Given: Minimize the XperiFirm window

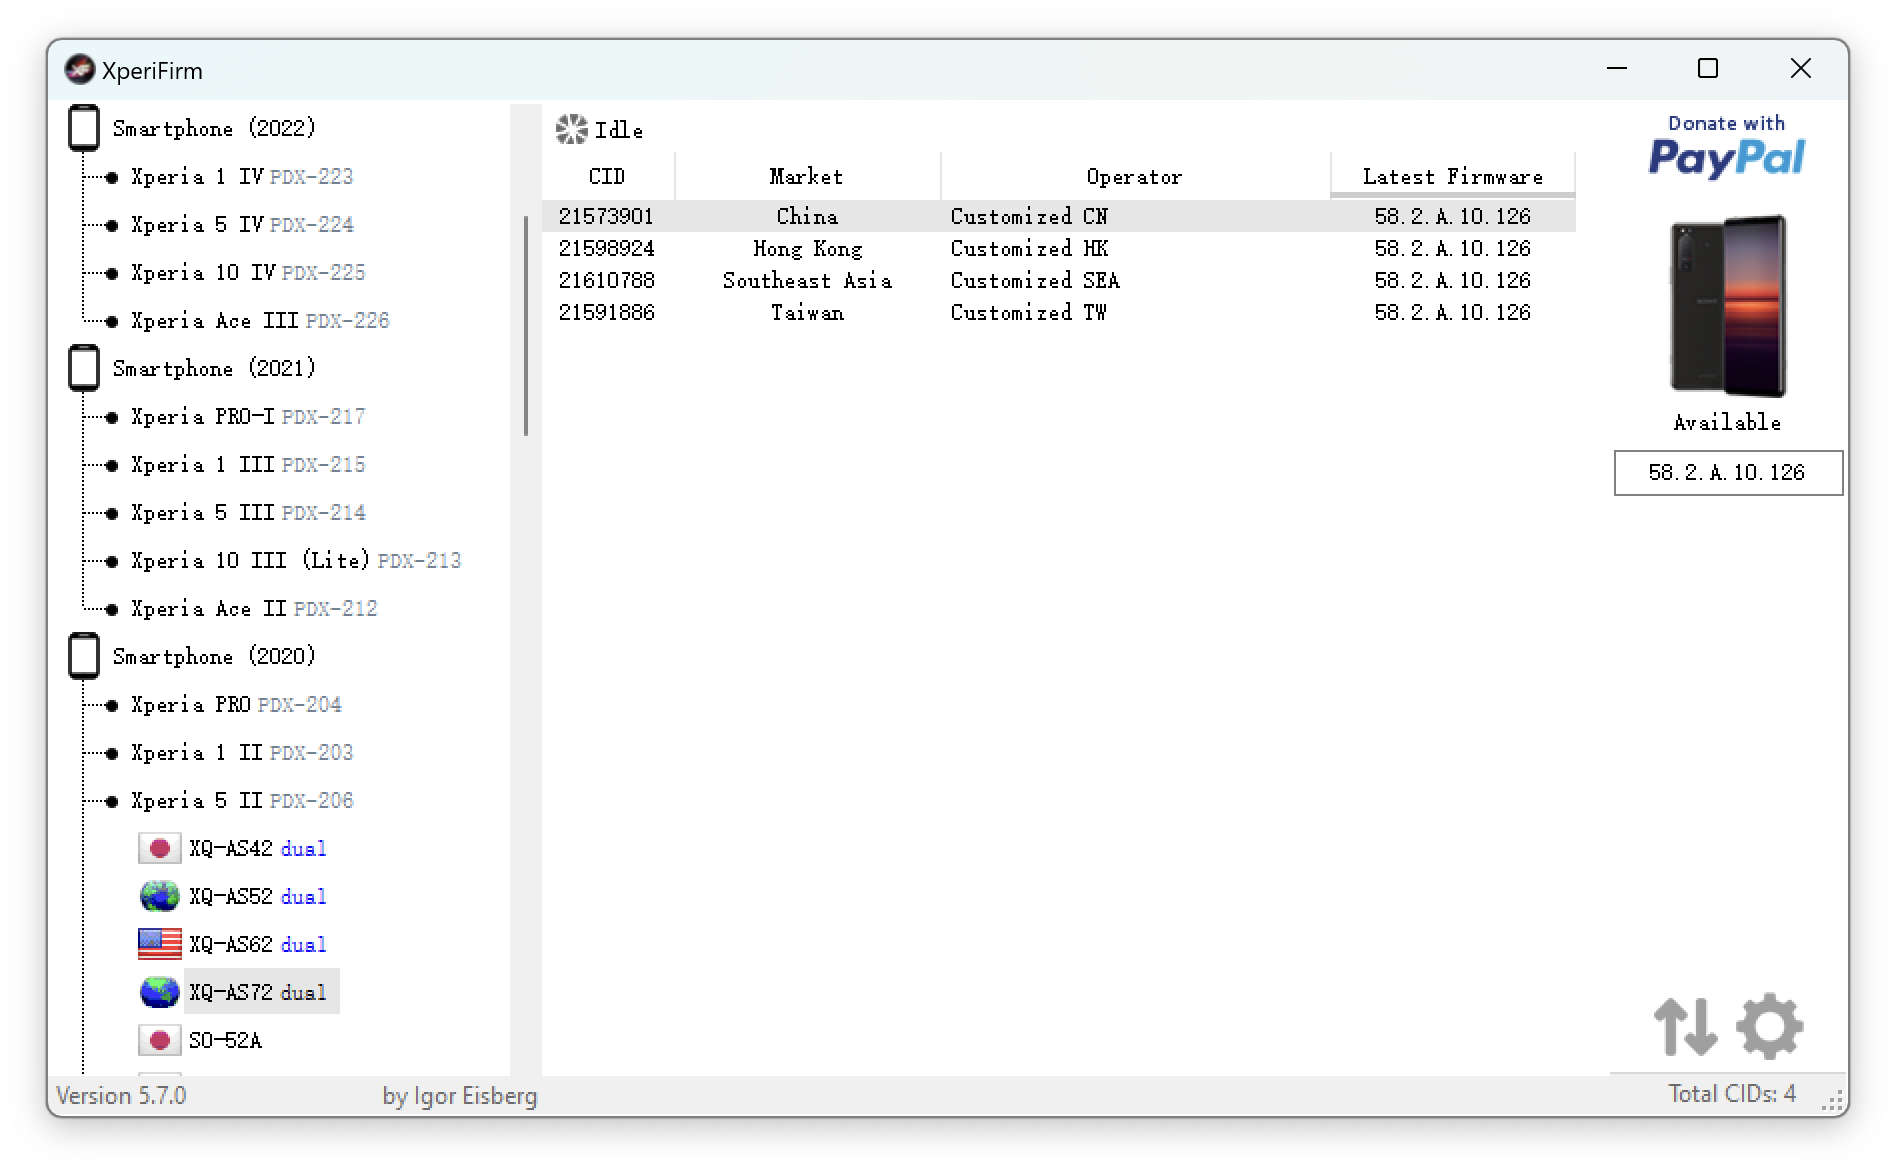Looking at the screenshot, I should click(x=1617, y=68).
